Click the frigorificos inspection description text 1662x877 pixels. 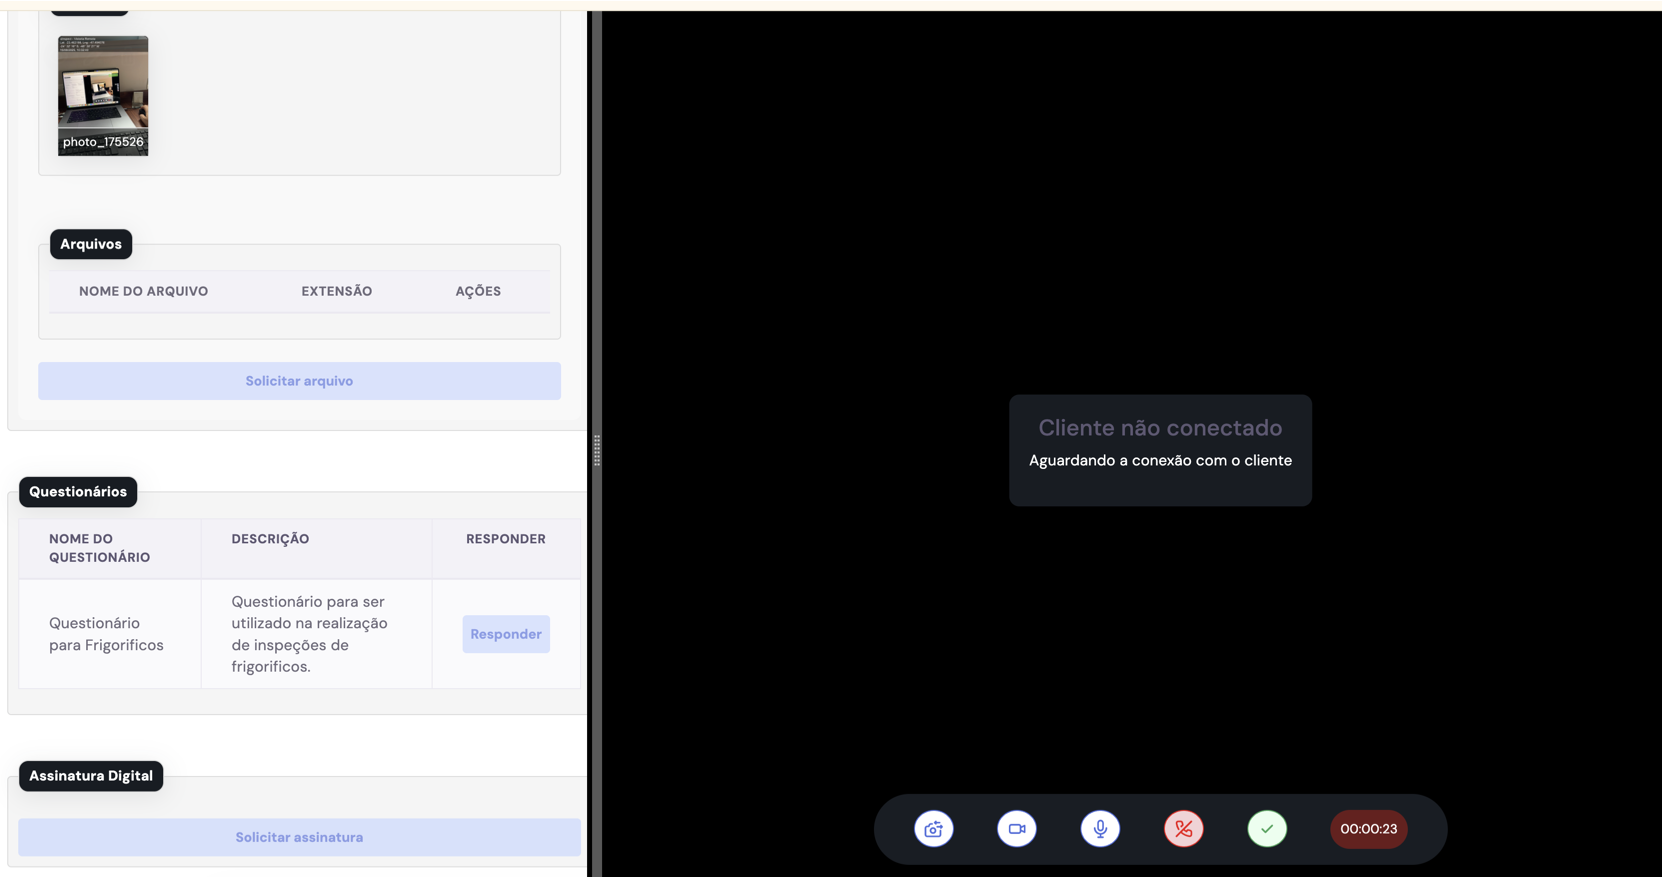[x=310, y=634]
